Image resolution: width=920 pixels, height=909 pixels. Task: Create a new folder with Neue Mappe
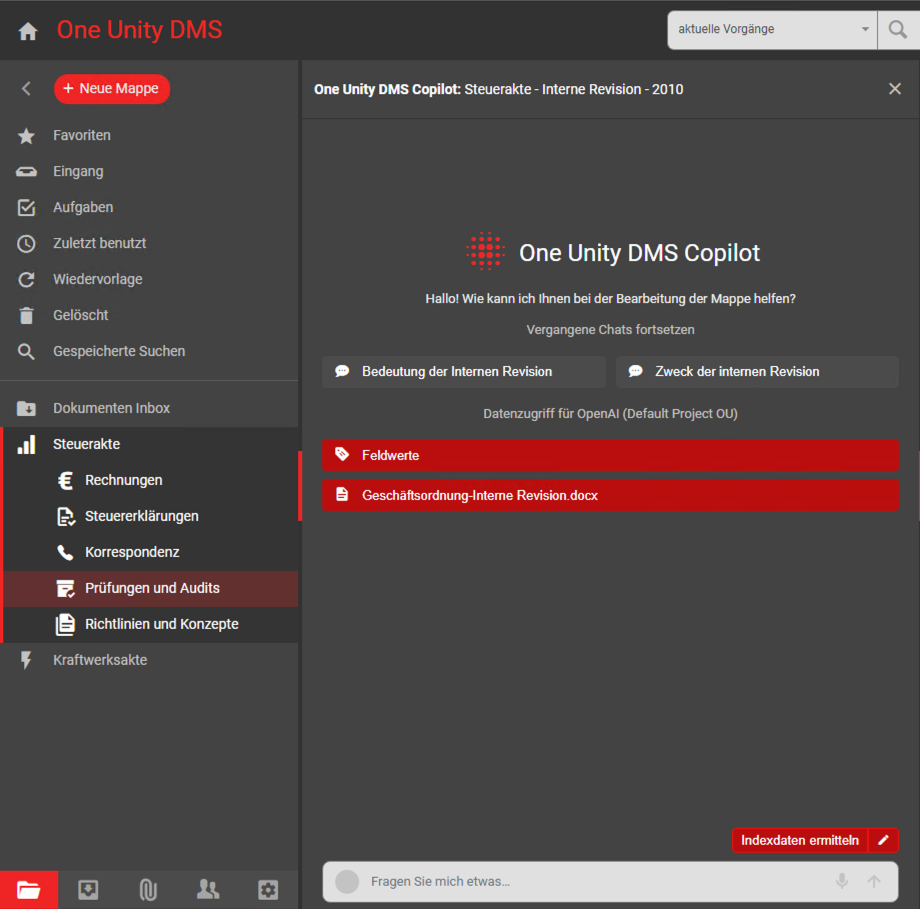[x=112, y=89]
